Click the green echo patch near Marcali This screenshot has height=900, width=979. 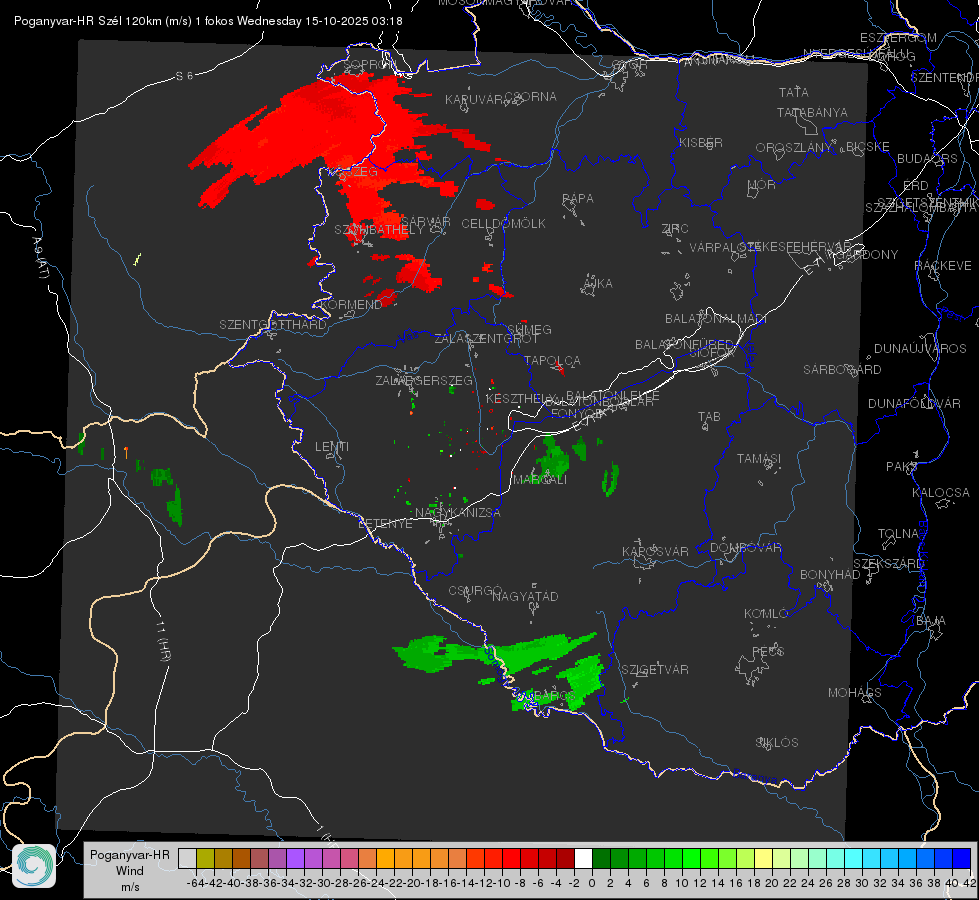coord(552,459)
